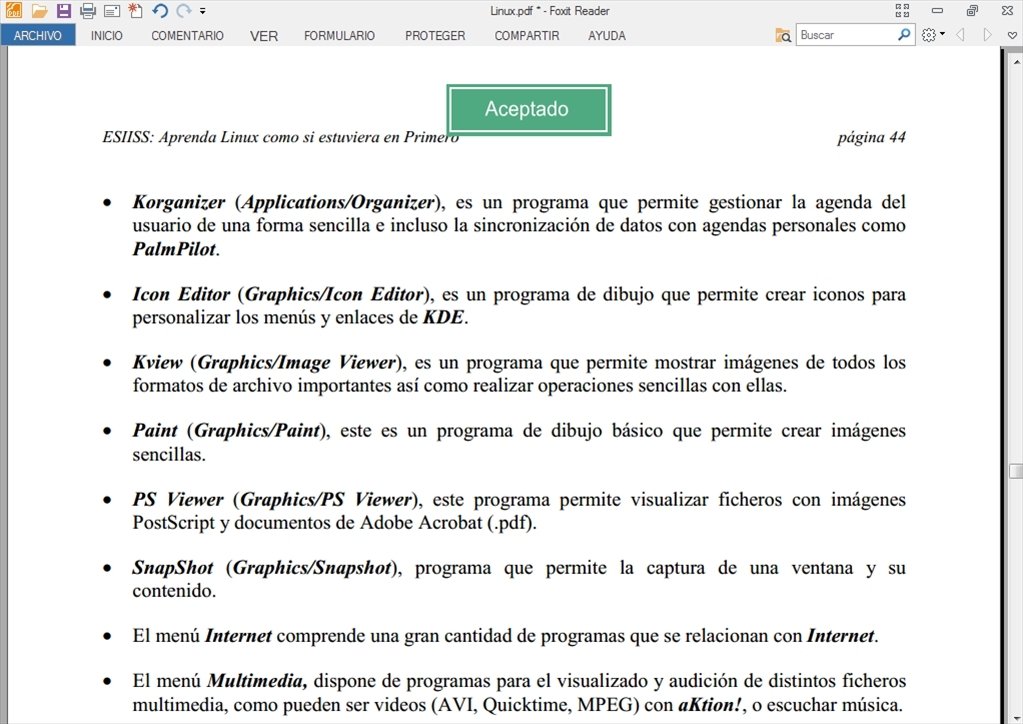Click the "Icon Editor" bullet heading
The width and height of the screenshot is (1023, 724).
[x=181, y=294]
